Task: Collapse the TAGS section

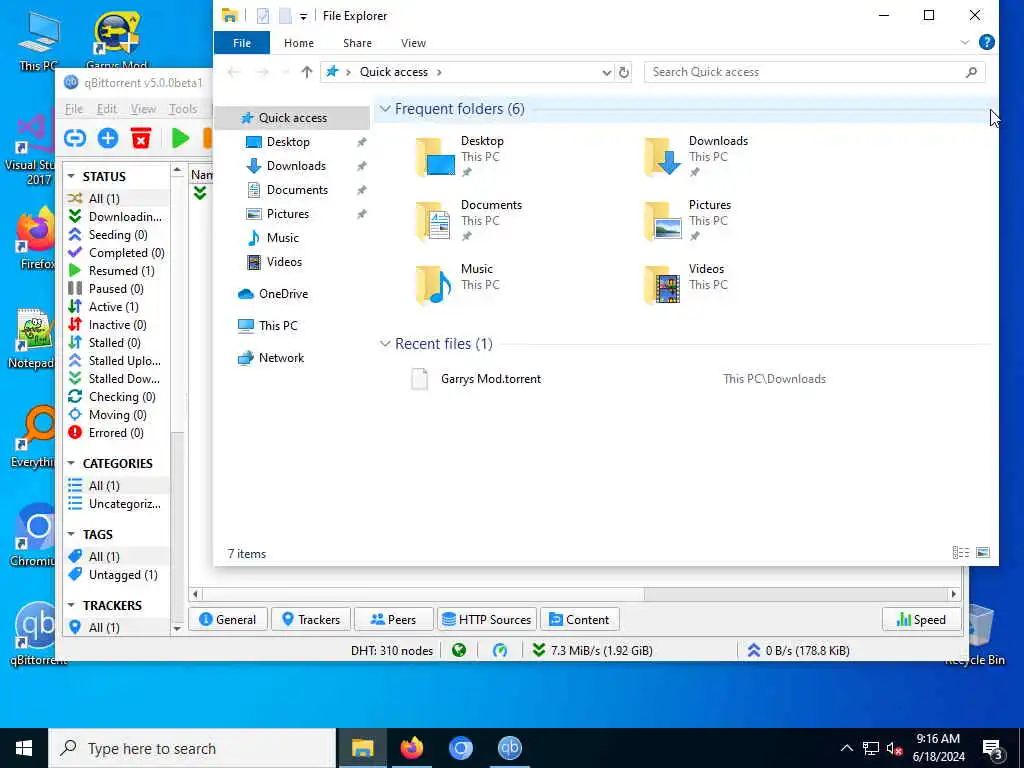Action: pyautogui.click(x=71, y=534)
